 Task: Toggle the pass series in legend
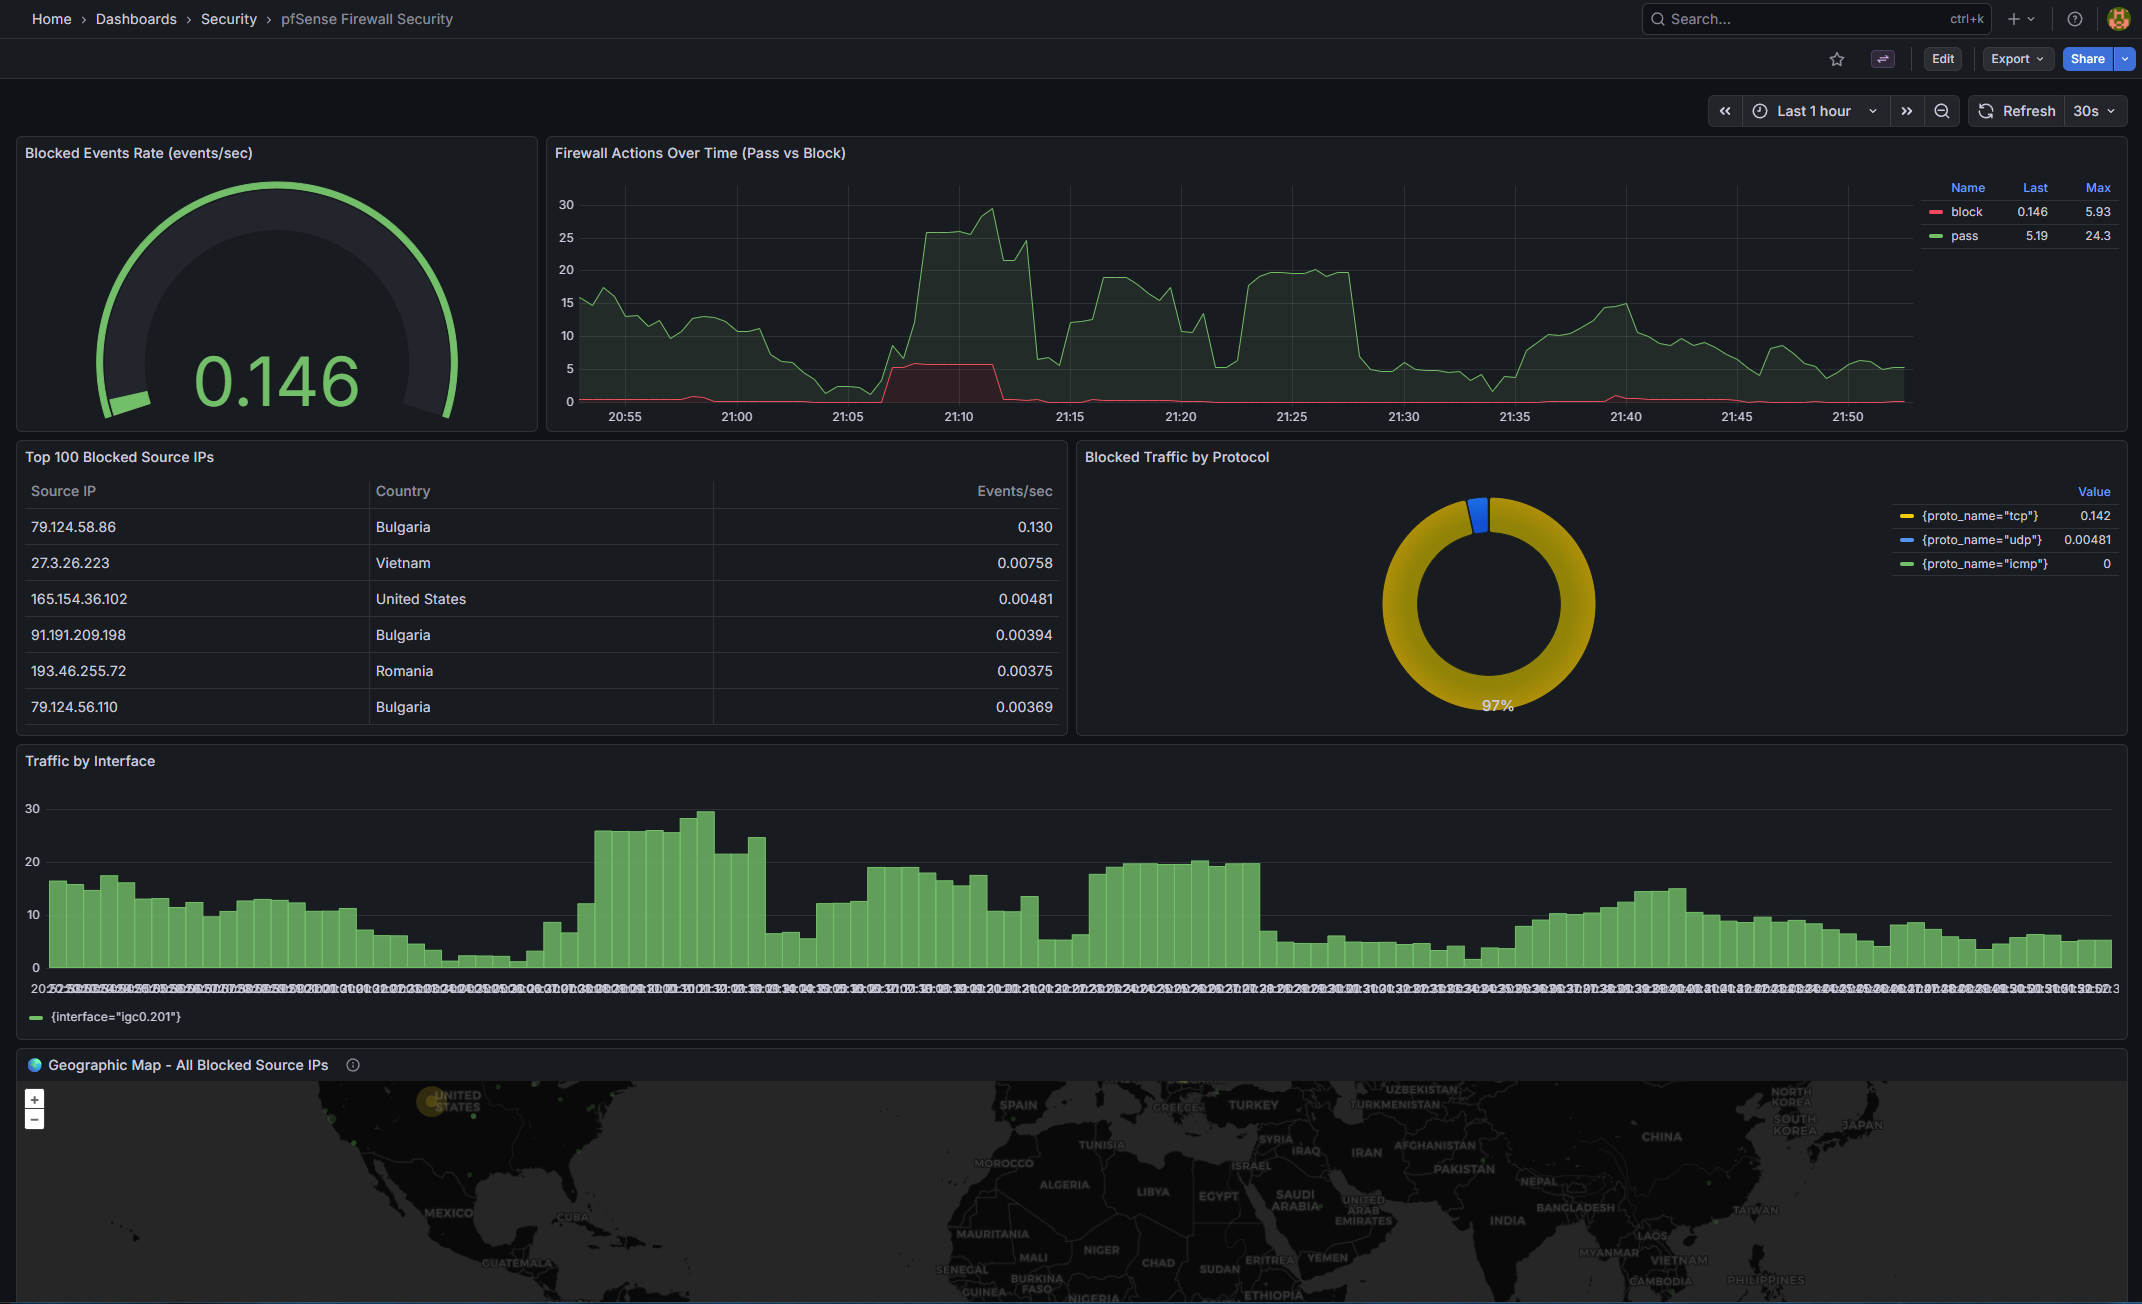pos(1964,236)
